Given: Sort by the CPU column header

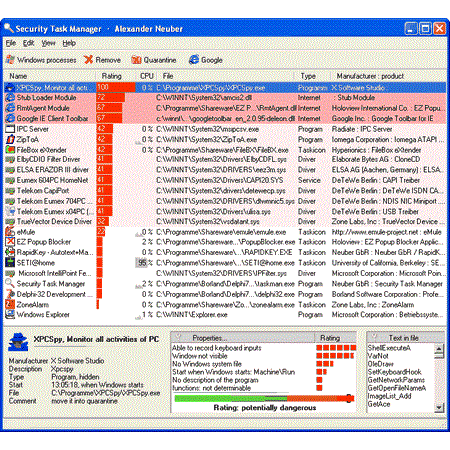Looking at the screenshot, I should (146, 76).
